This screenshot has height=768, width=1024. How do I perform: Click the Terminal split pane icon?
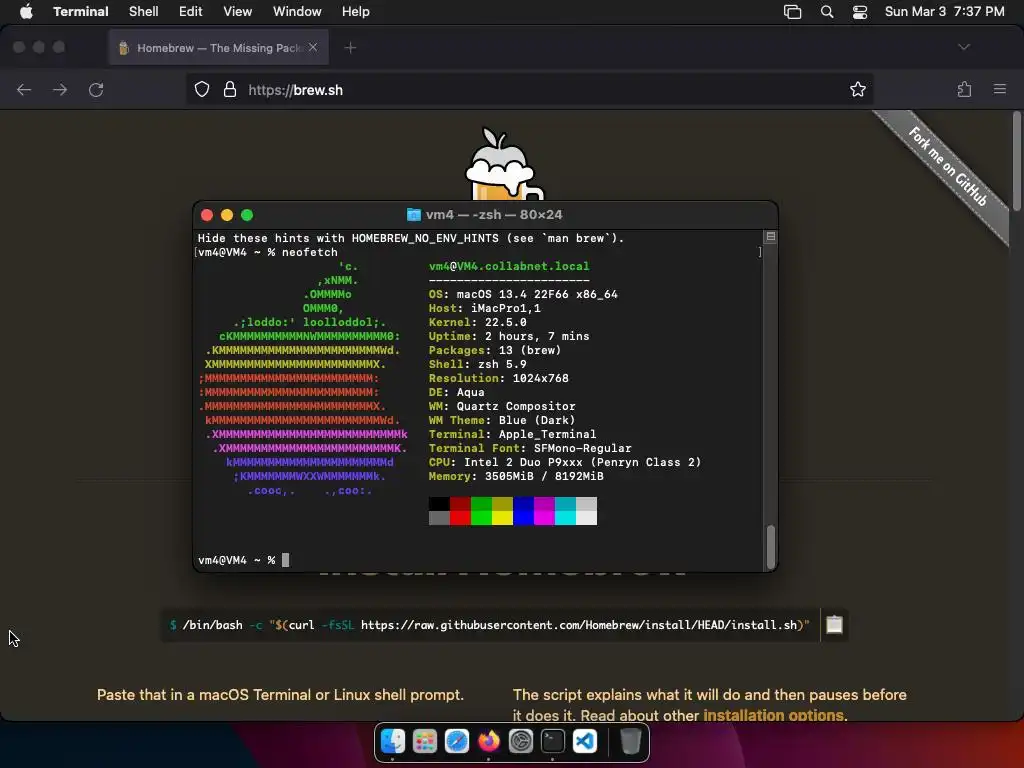point(771,236)
